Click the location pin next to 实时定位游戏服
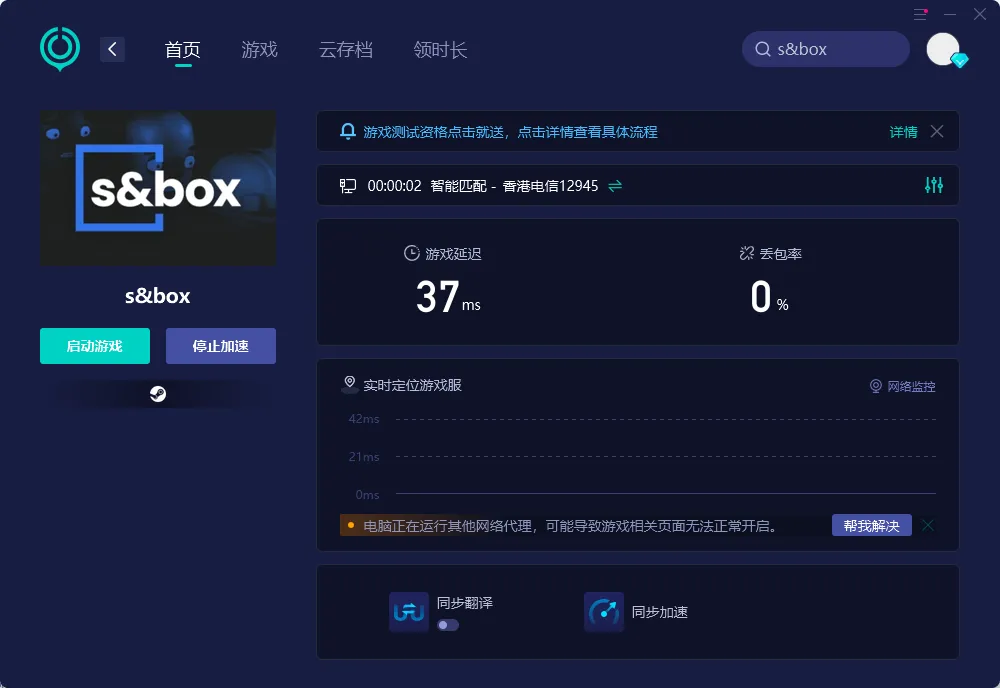This screenshot has width=1000, height=688. coord(349,384)
